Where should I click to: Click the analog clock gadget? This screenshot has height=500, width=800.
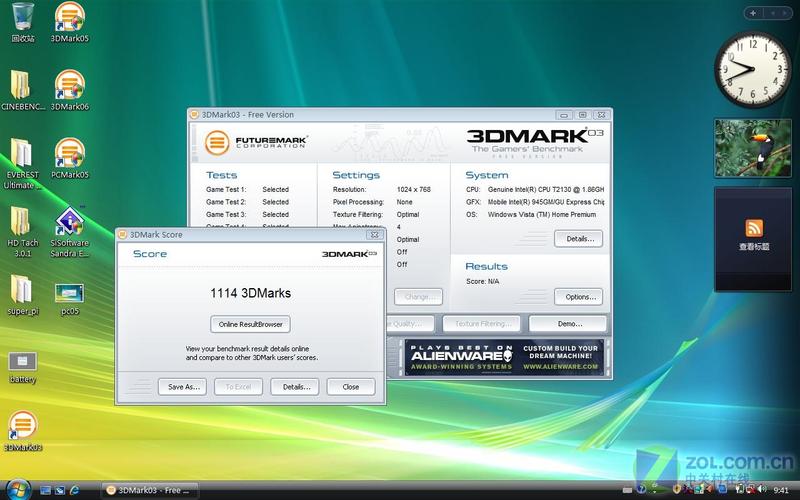(x=753, y=69)
